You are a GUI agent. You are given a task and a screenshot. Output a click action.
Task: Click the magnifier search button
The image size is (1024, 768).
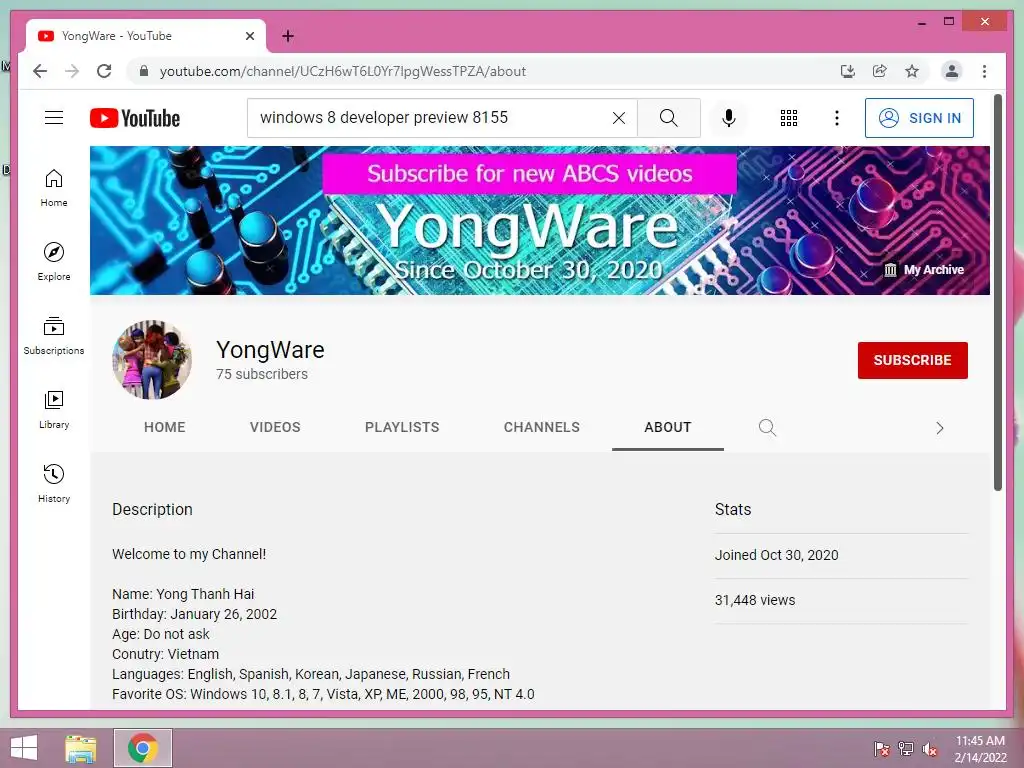[x=669, y=118]
